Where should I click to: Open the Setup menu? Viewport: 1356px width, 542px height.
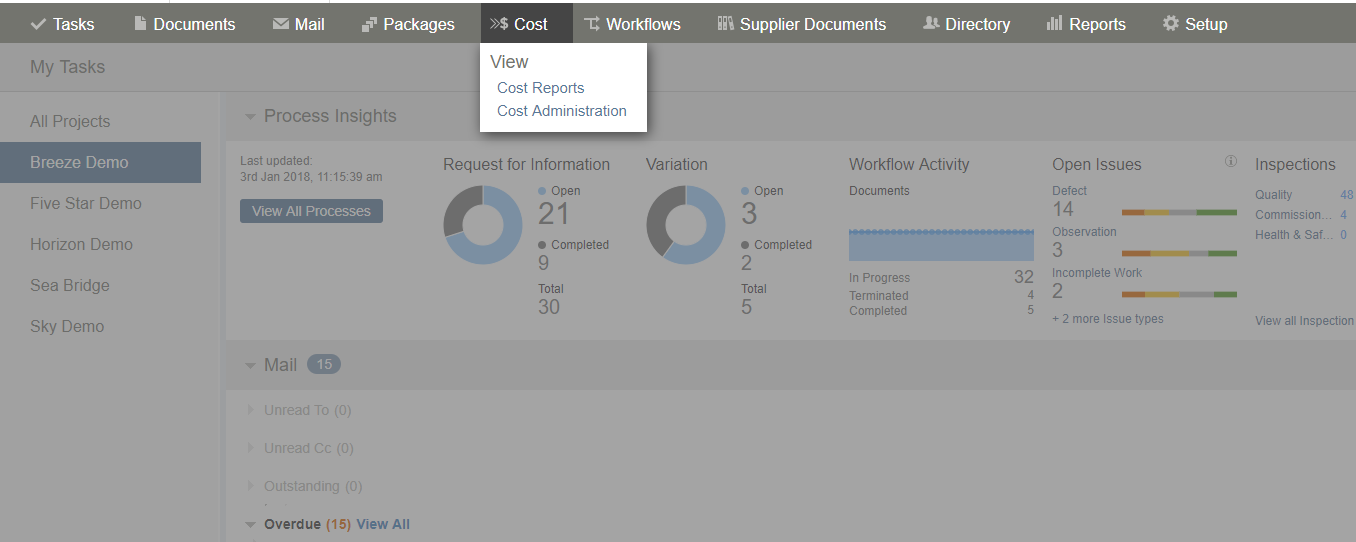[1195, 24]
